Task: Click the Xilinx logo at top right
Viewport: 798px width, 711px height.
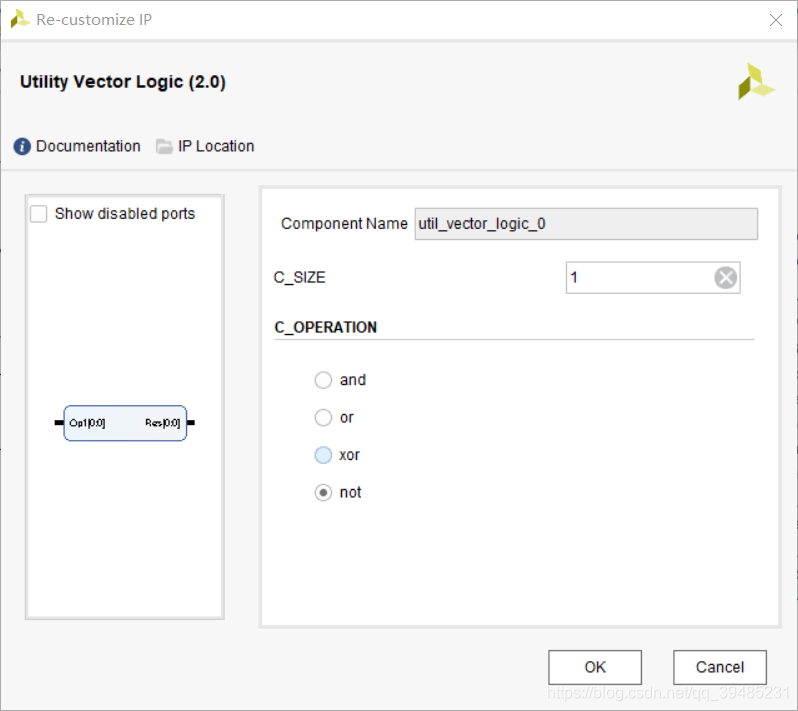Action: 756,81
